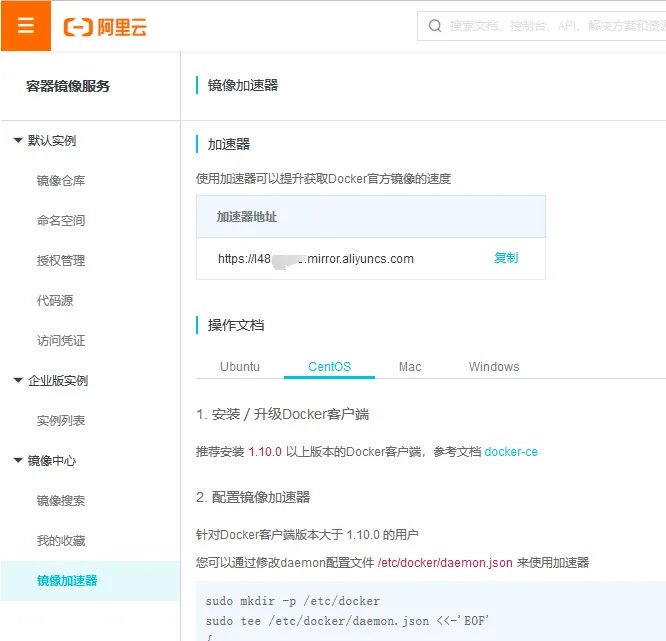Click the 镜像中心 group label
The width and height of the screenshot is (666, 641).
[52, 460]
